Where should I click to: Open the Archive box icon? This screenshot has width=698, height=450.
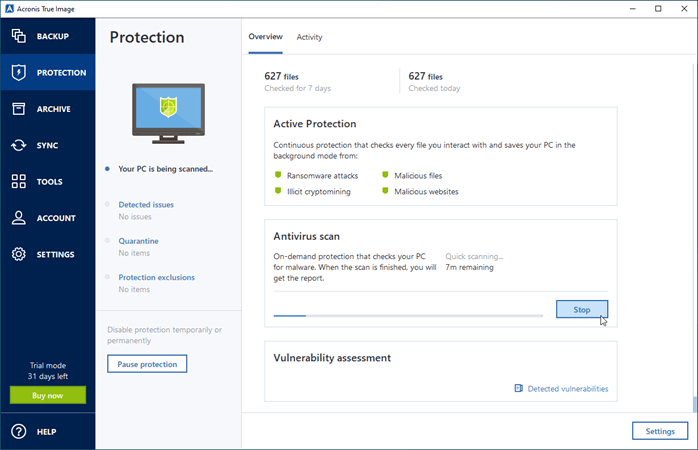coord(18,109)
